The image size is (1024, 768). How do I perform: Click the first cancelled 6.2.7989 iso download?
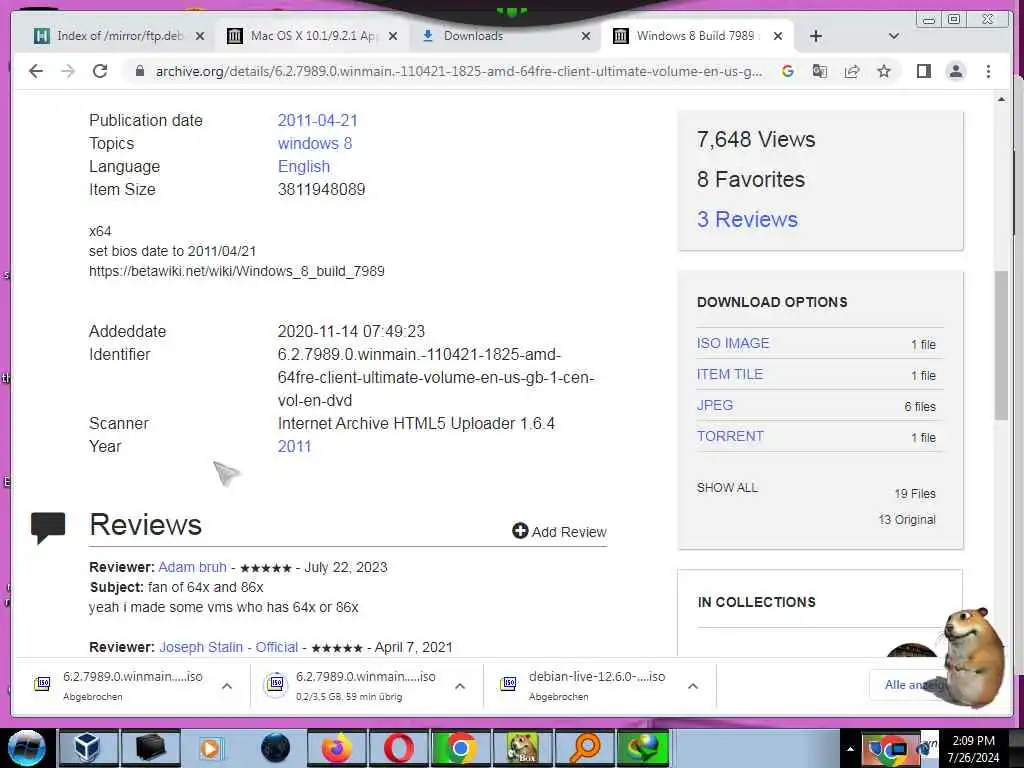pos(121,685)
